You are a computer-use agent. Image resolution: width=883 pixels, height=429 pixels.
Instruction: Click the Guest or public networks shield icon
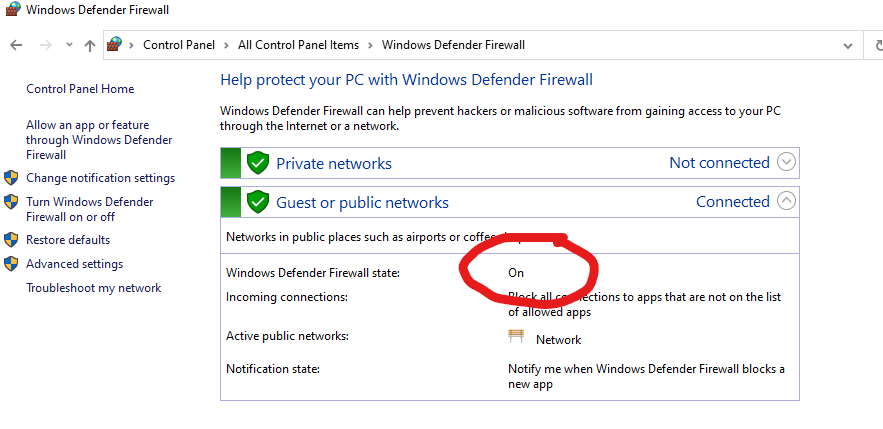[258, 202]
